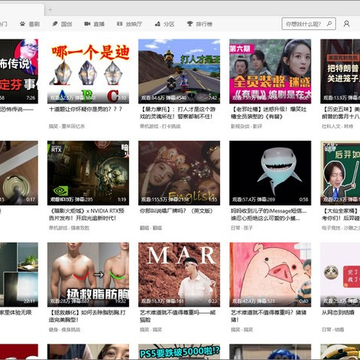Play the video thumbnail showing 'MAR' text
Screen dimensions: 360x360
[179, 275]
